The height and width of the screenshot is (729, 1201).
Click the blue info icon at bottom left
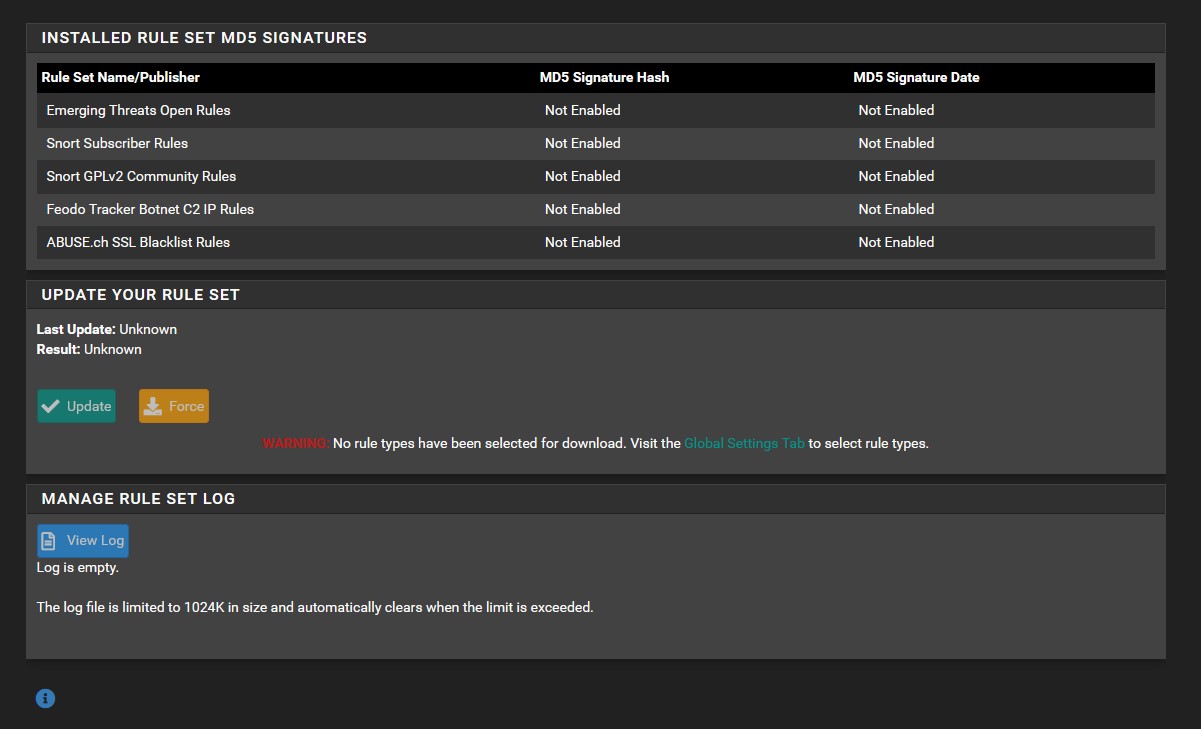[45, 698]
